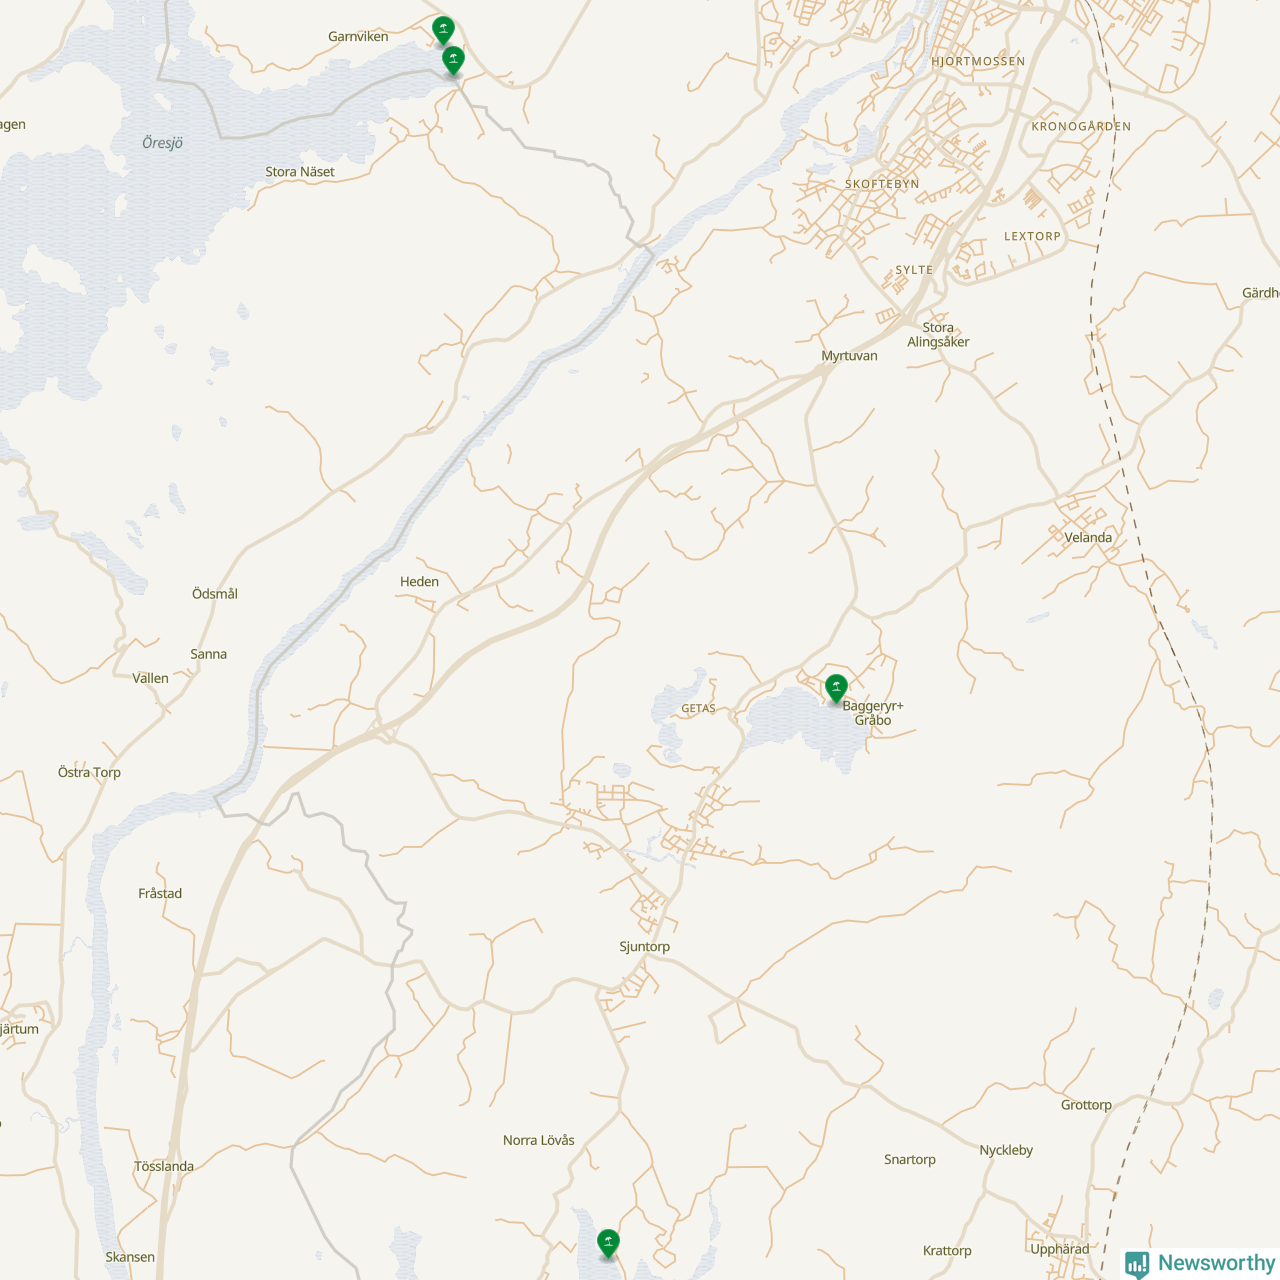The image size is (1280, 1280).
Task: Click the Skoftebyn district label
Action: tap(882, 184)
